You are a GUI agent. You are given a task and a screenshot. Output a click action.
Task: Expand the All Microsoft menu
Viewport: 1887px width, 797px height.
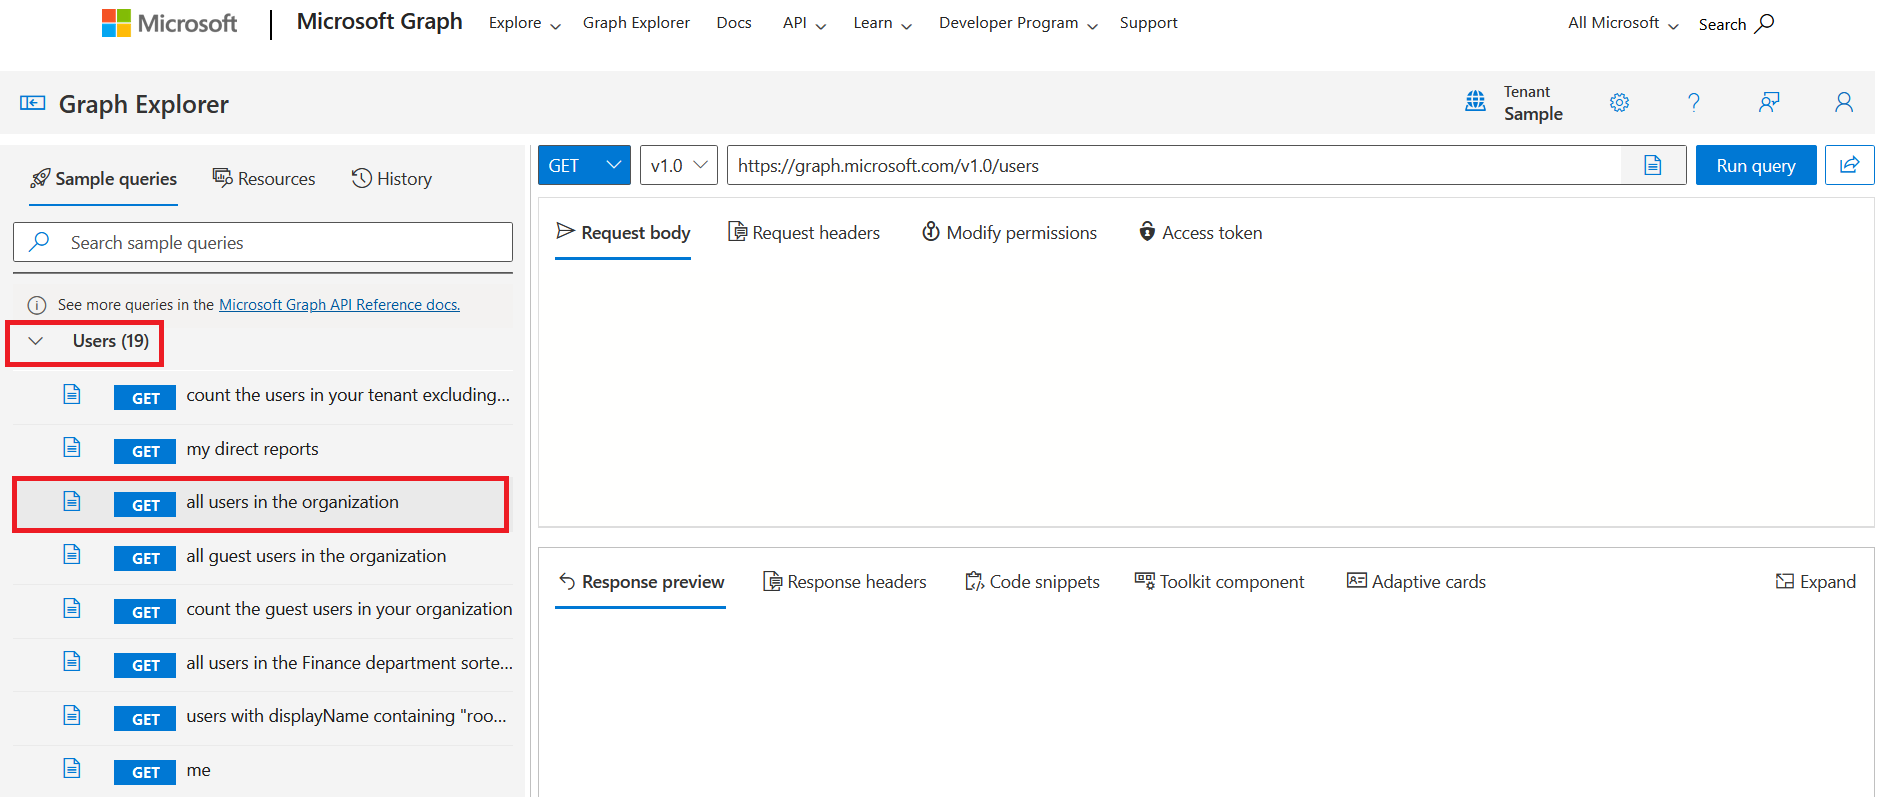[x=1623, y=23]
